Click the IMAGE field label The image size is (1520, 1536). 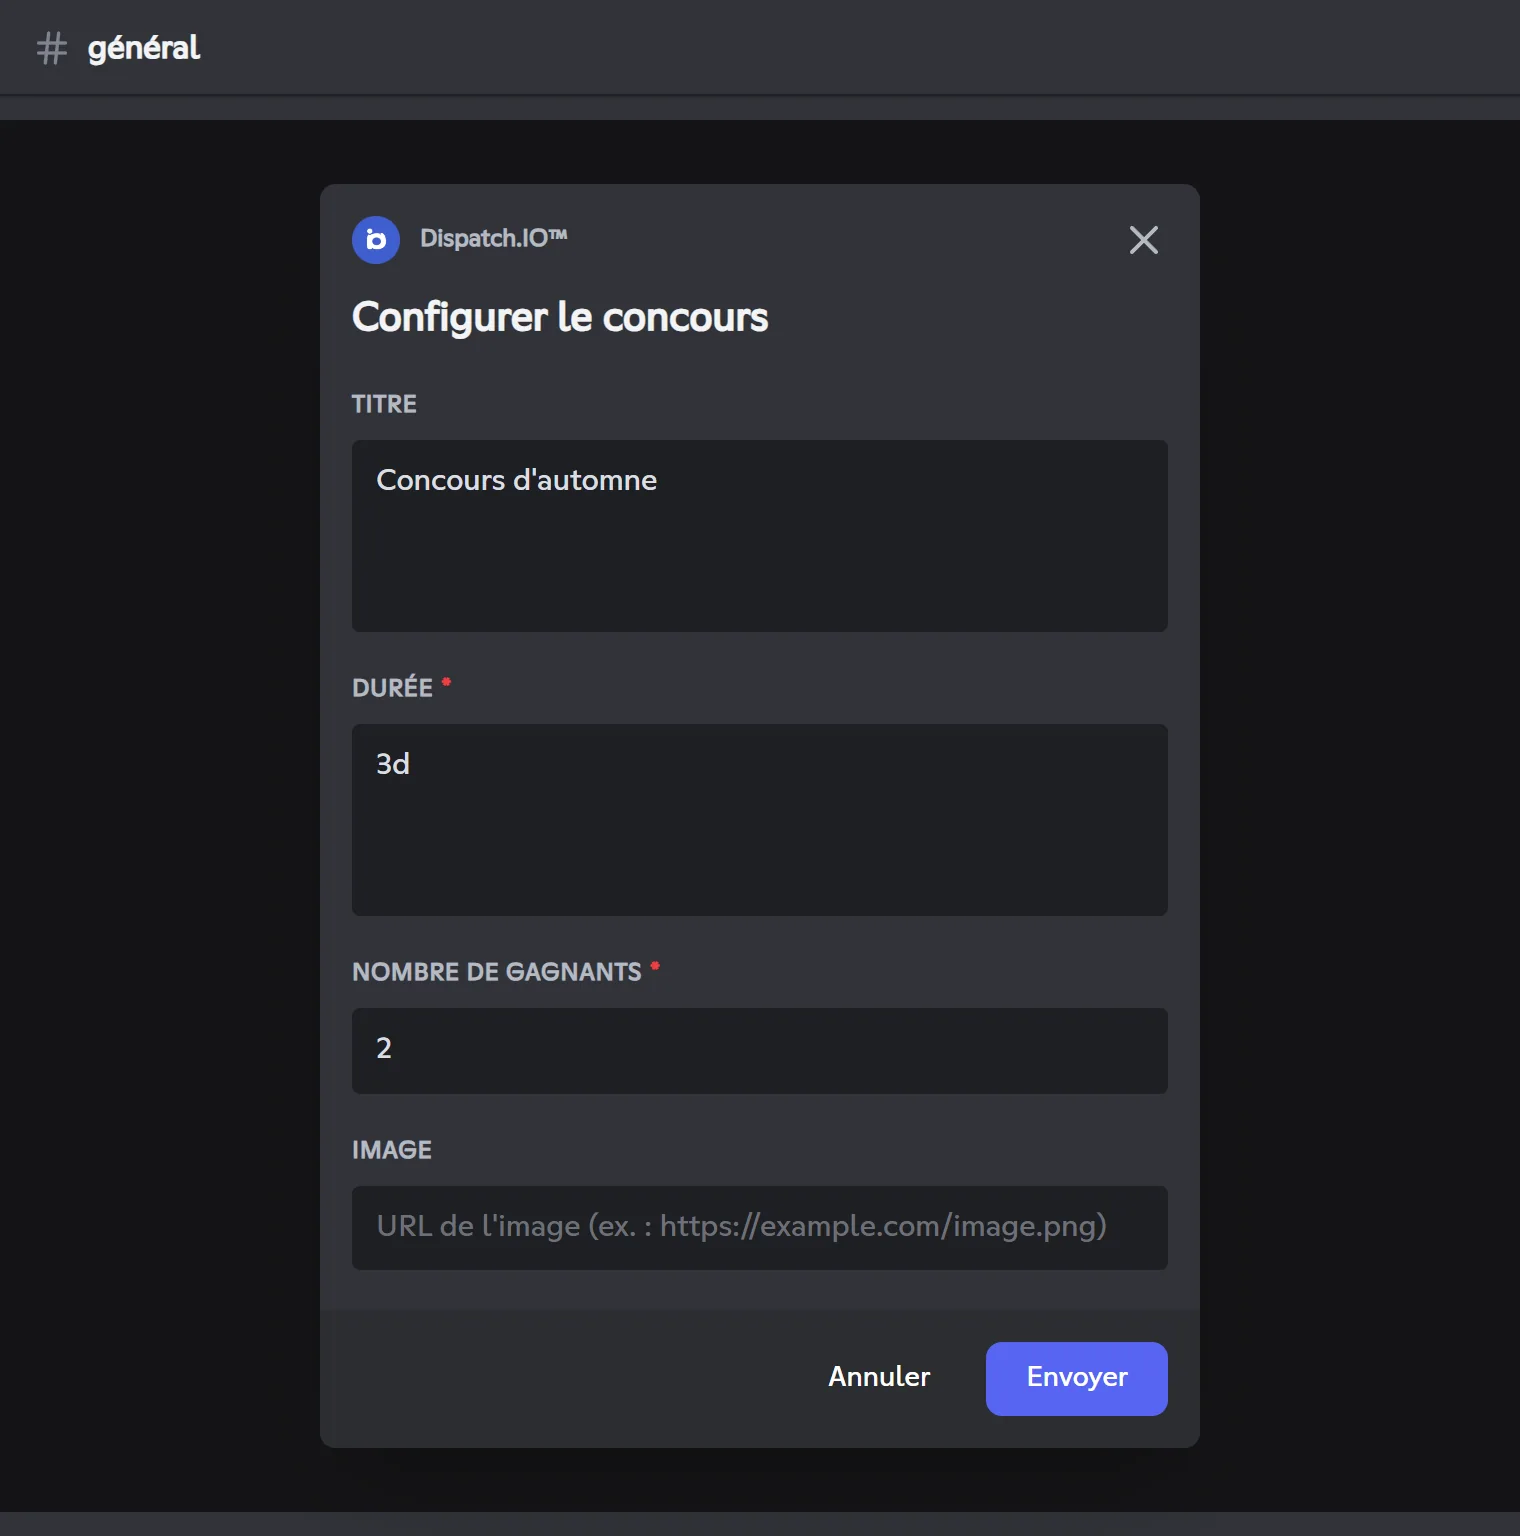[392, 1150]
